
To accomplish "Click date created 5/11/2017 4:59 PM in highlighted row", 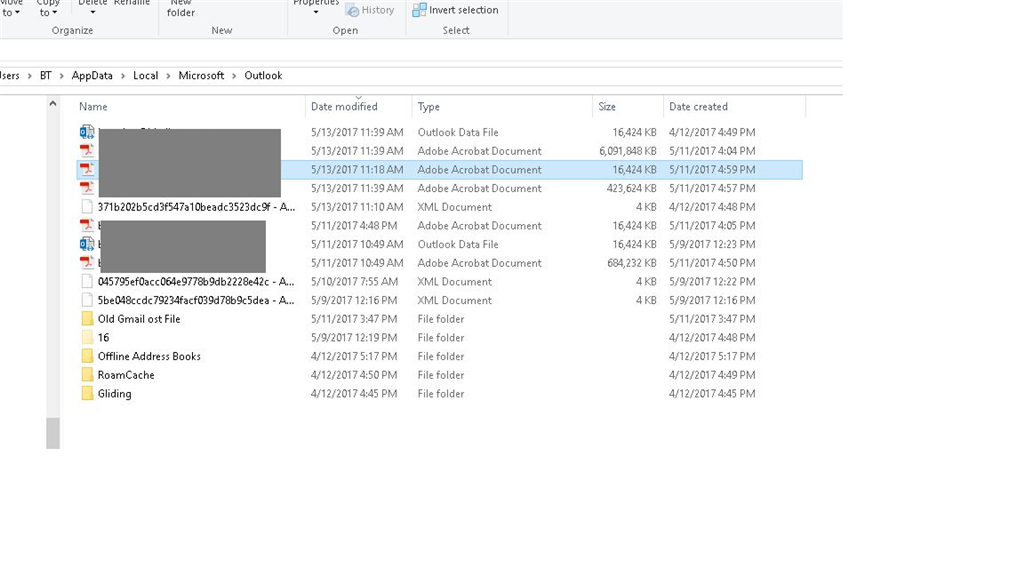I will [712, 170].
